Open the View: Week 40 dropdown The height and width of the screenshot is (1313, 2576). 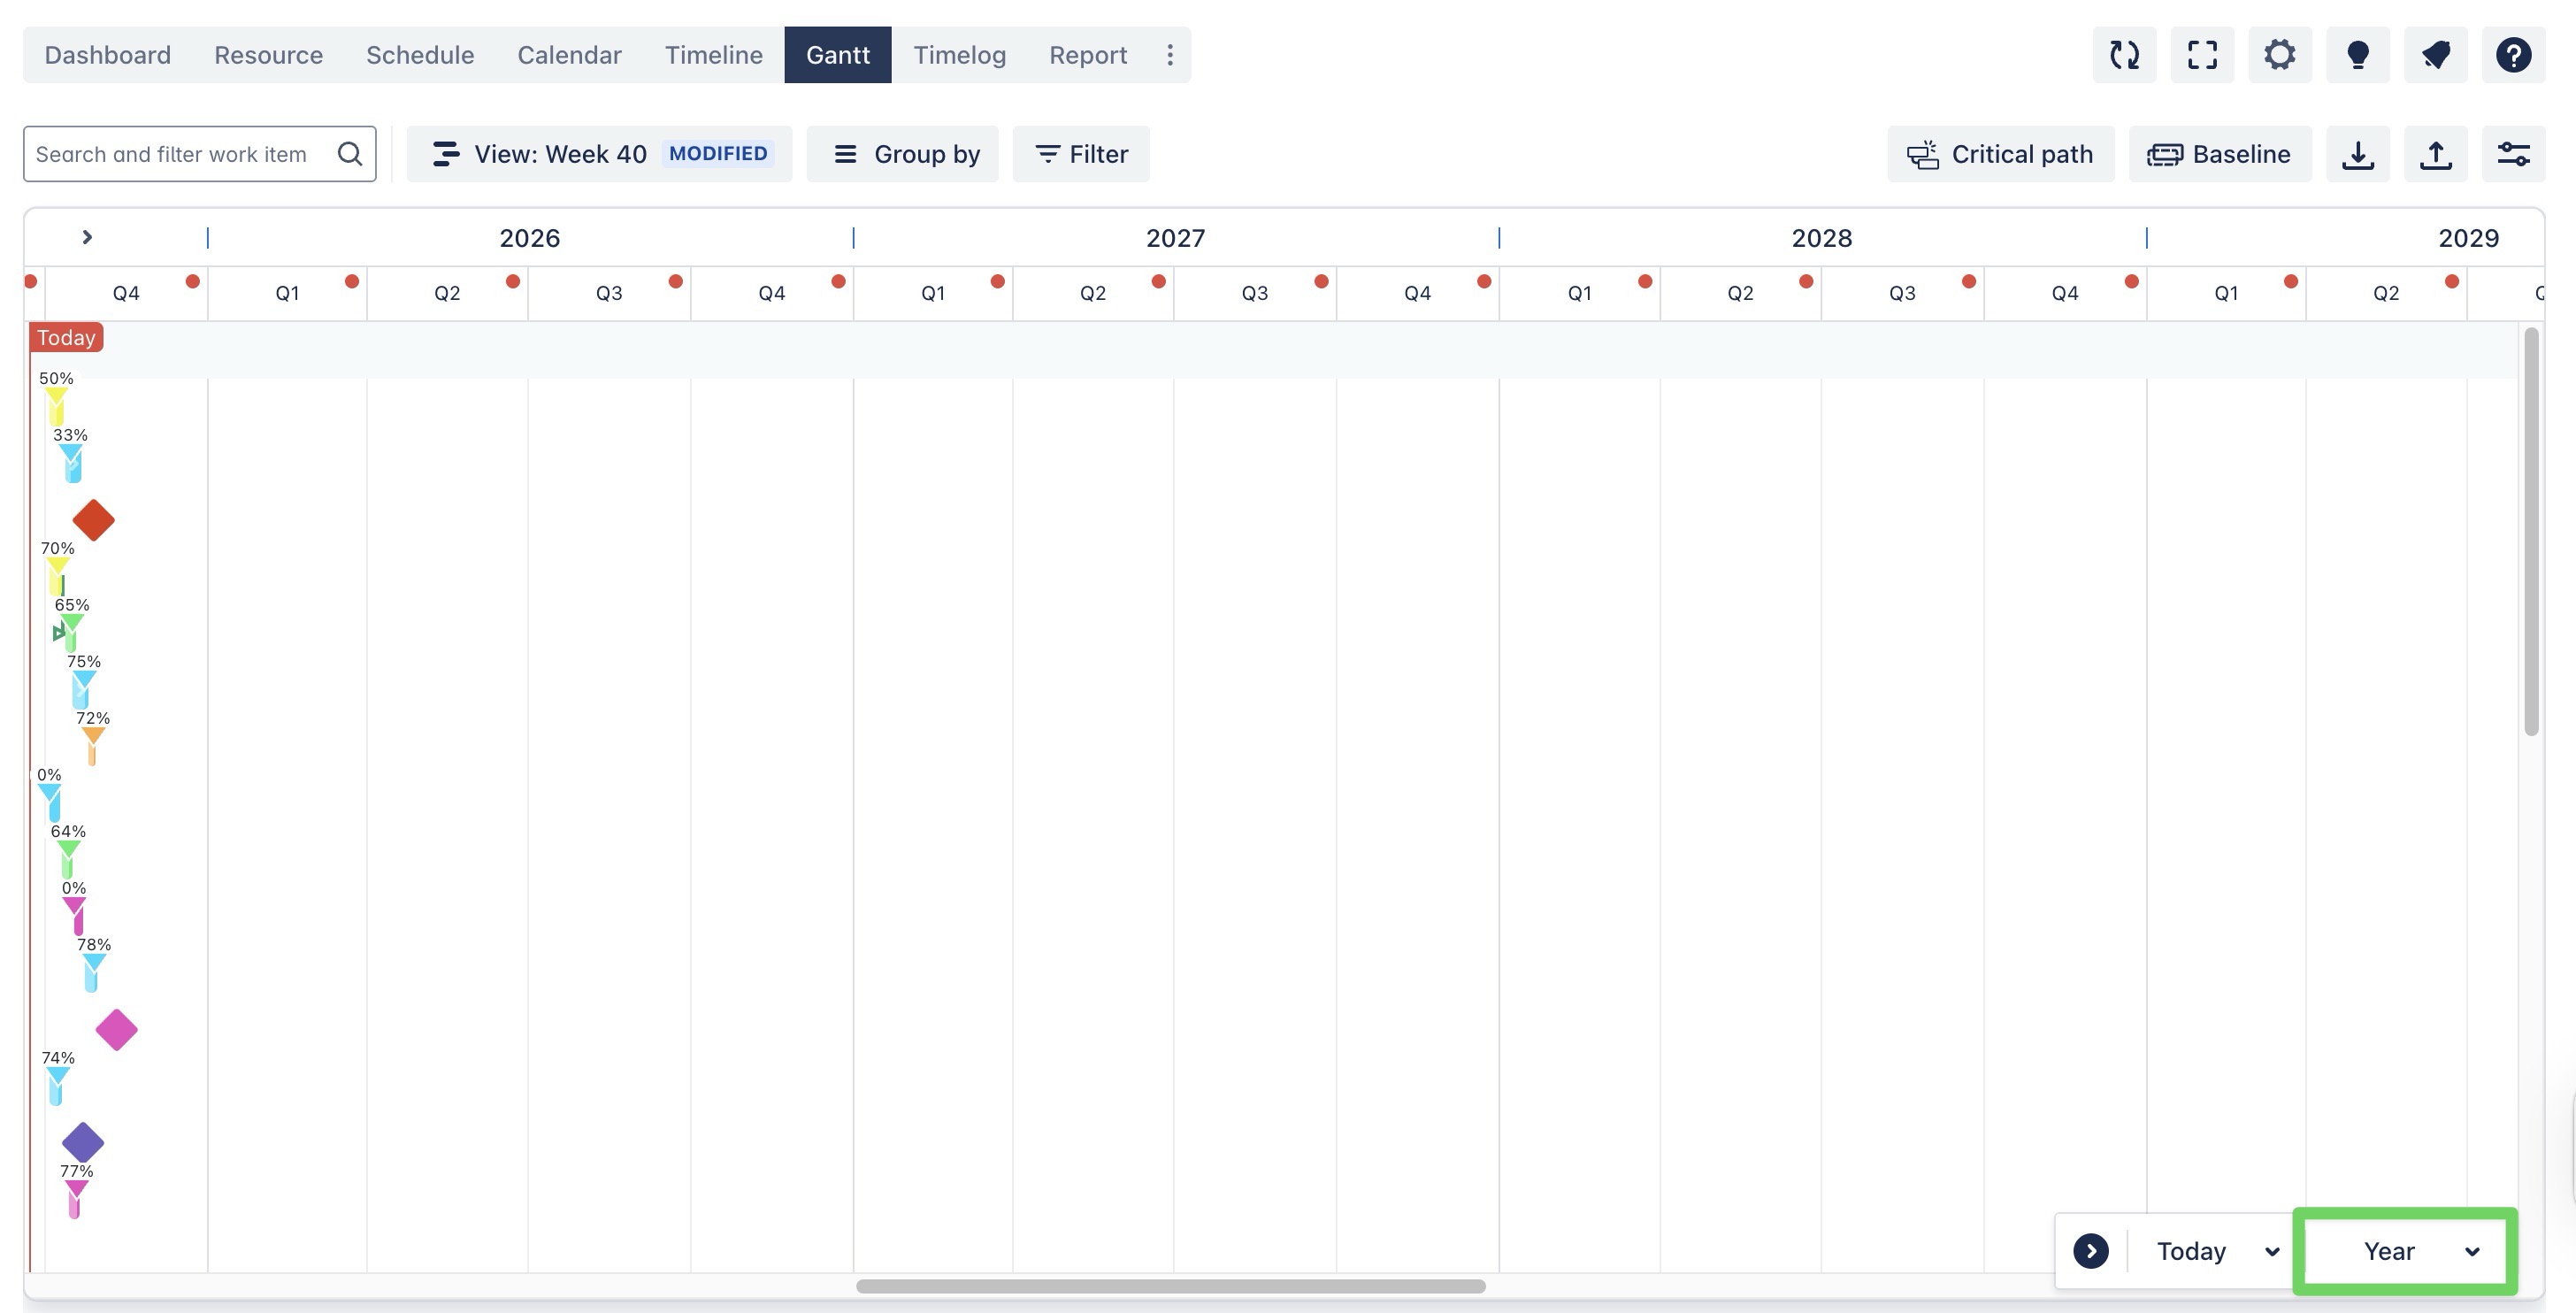click(x=599, y=154)
